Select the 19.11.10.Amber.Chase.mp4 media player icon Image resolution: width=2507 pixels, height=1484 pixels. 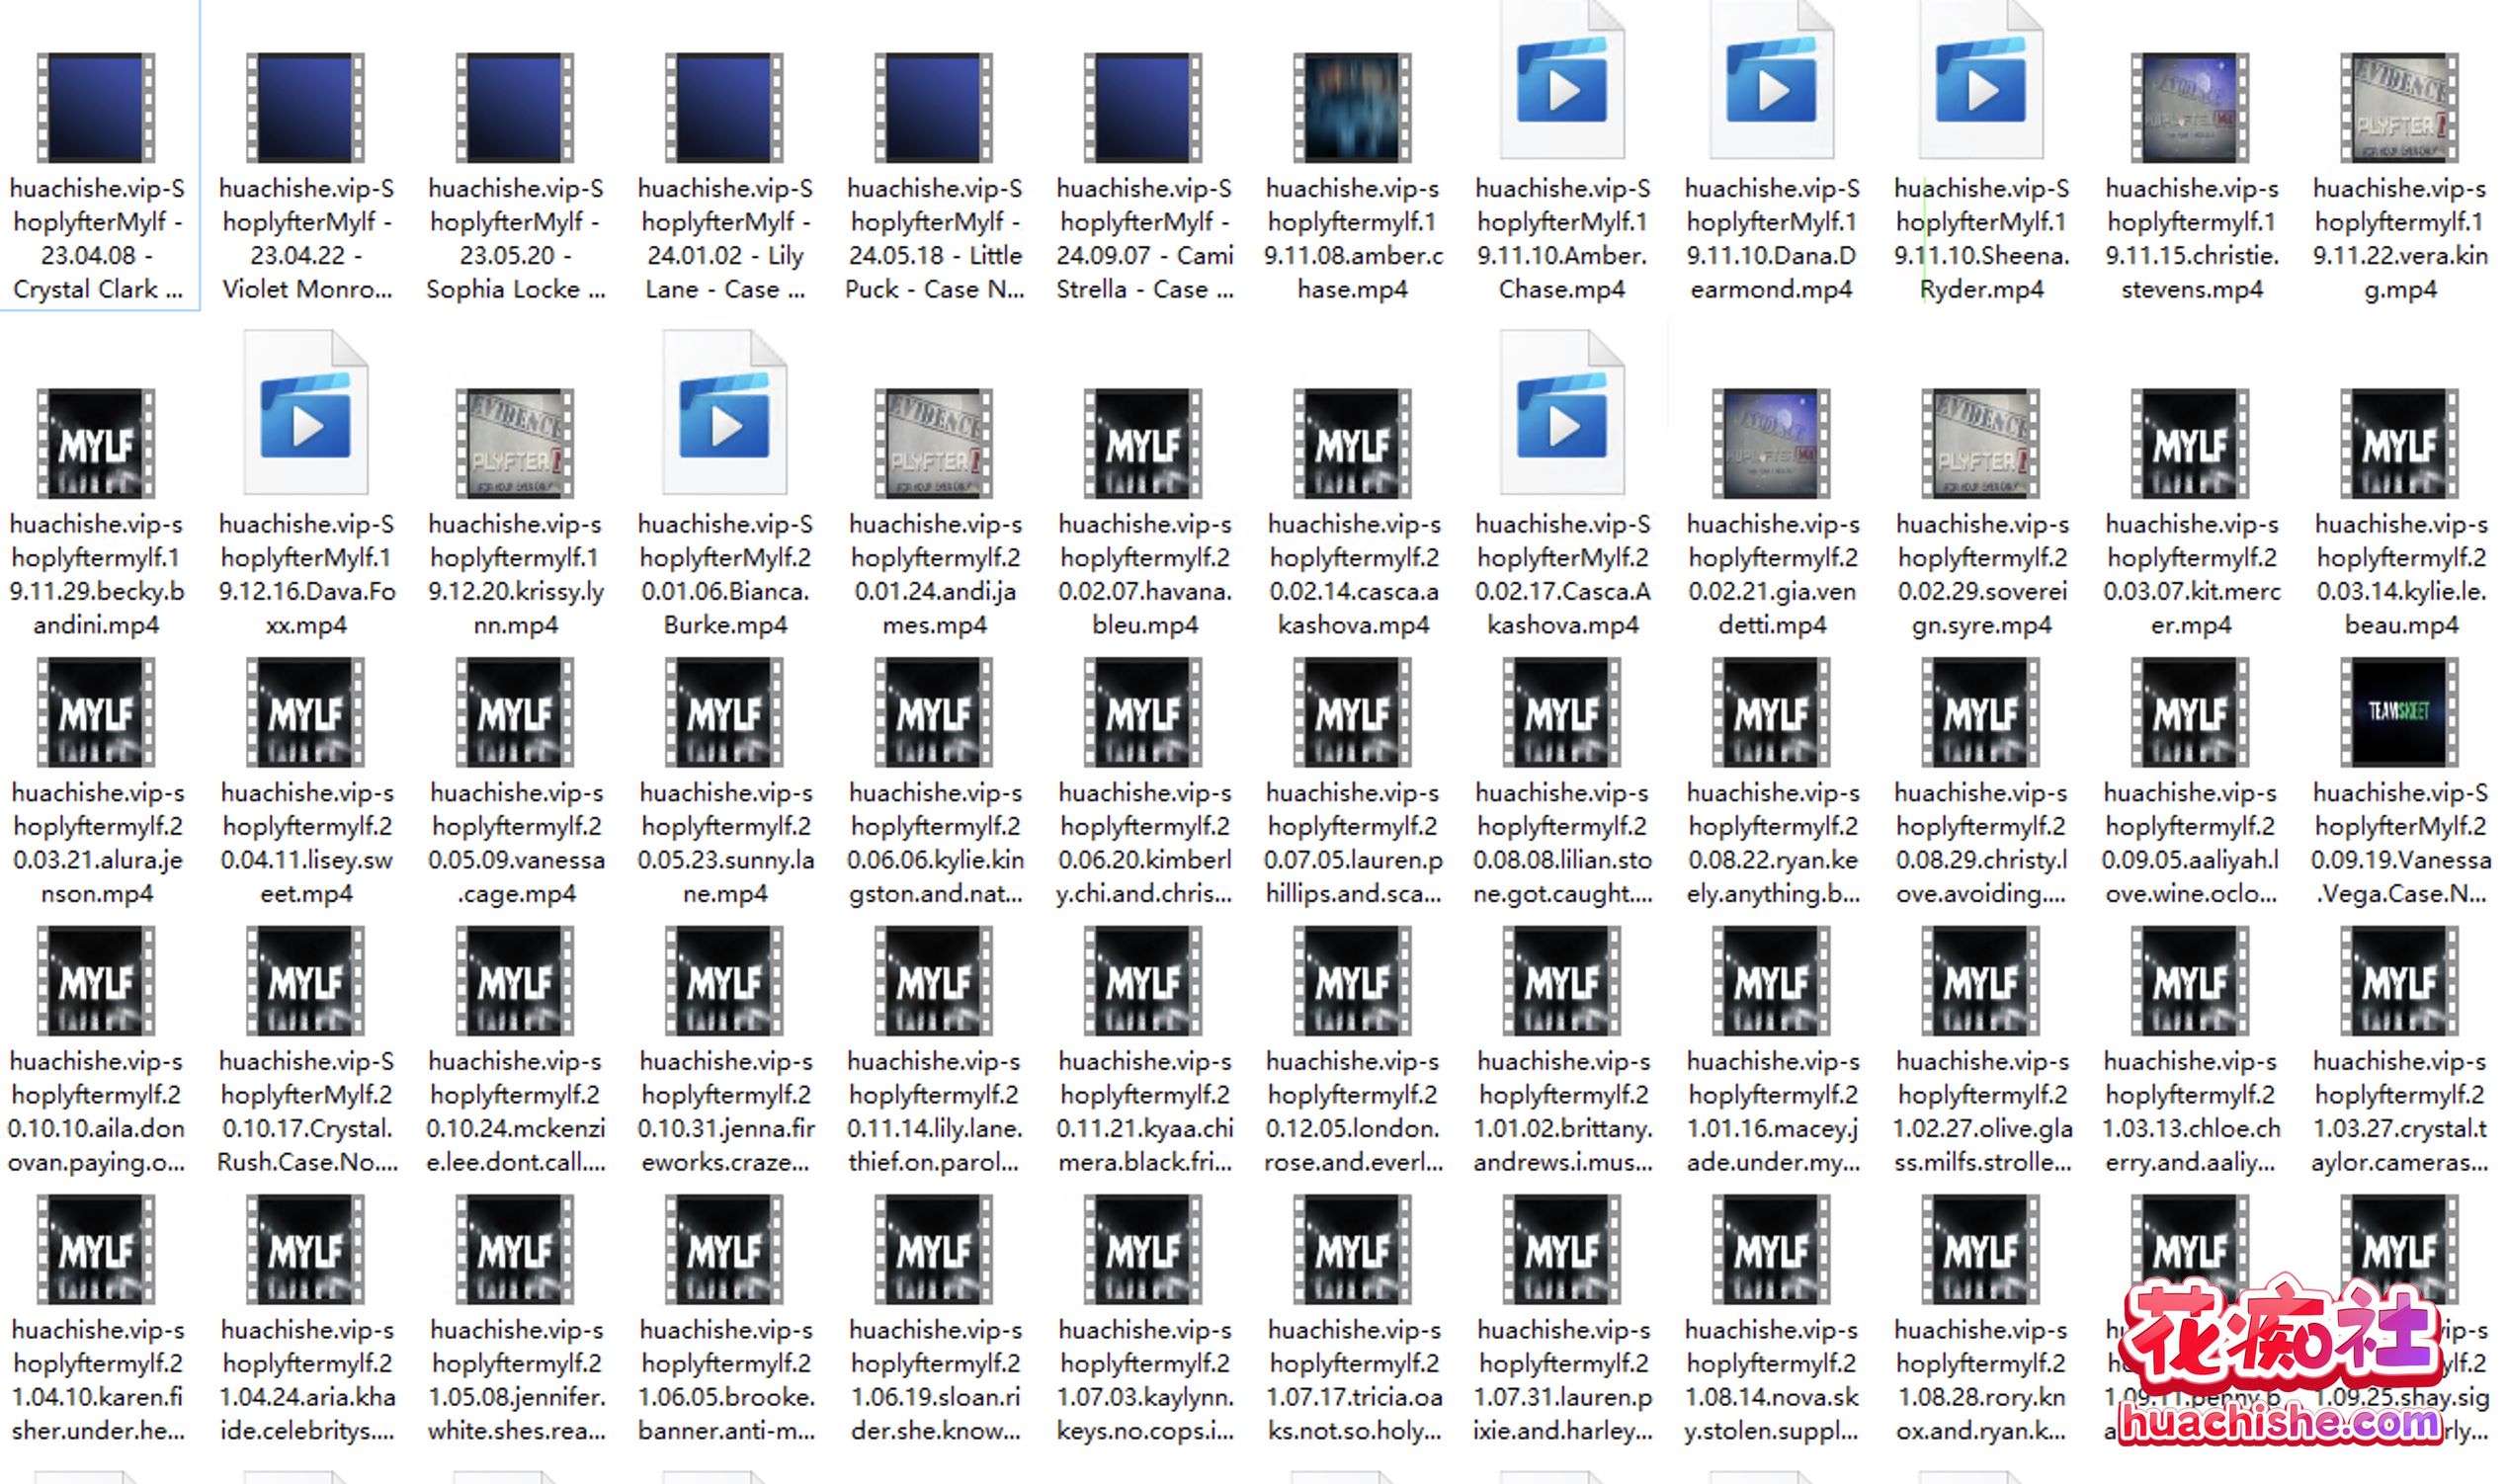[1562, 90]
